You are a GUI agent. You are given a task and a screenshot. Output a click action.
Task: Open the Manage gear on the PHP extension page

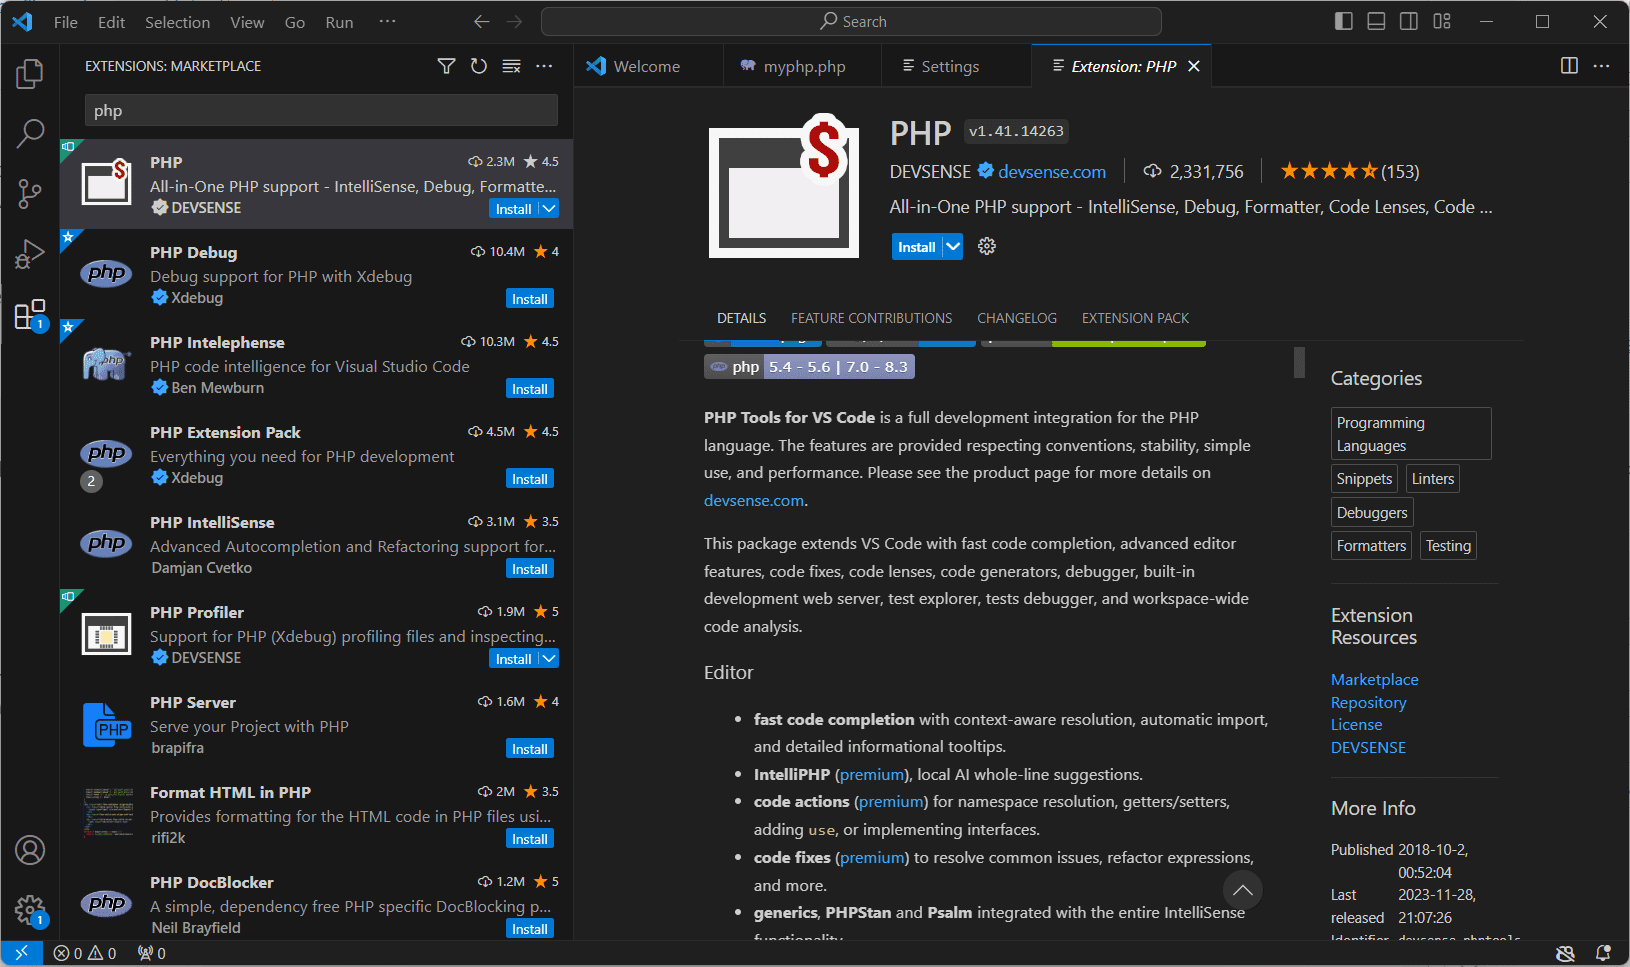click(x=986, y=246)
